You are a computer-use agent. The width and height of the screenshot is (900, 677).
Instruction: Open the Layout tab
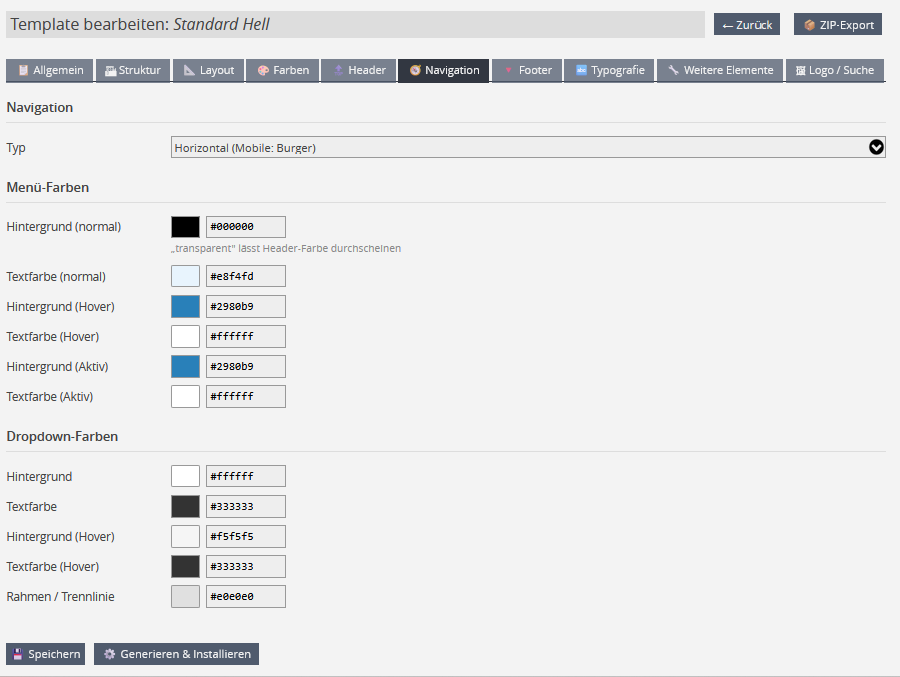pyautogui.click(x=208, y=70)
